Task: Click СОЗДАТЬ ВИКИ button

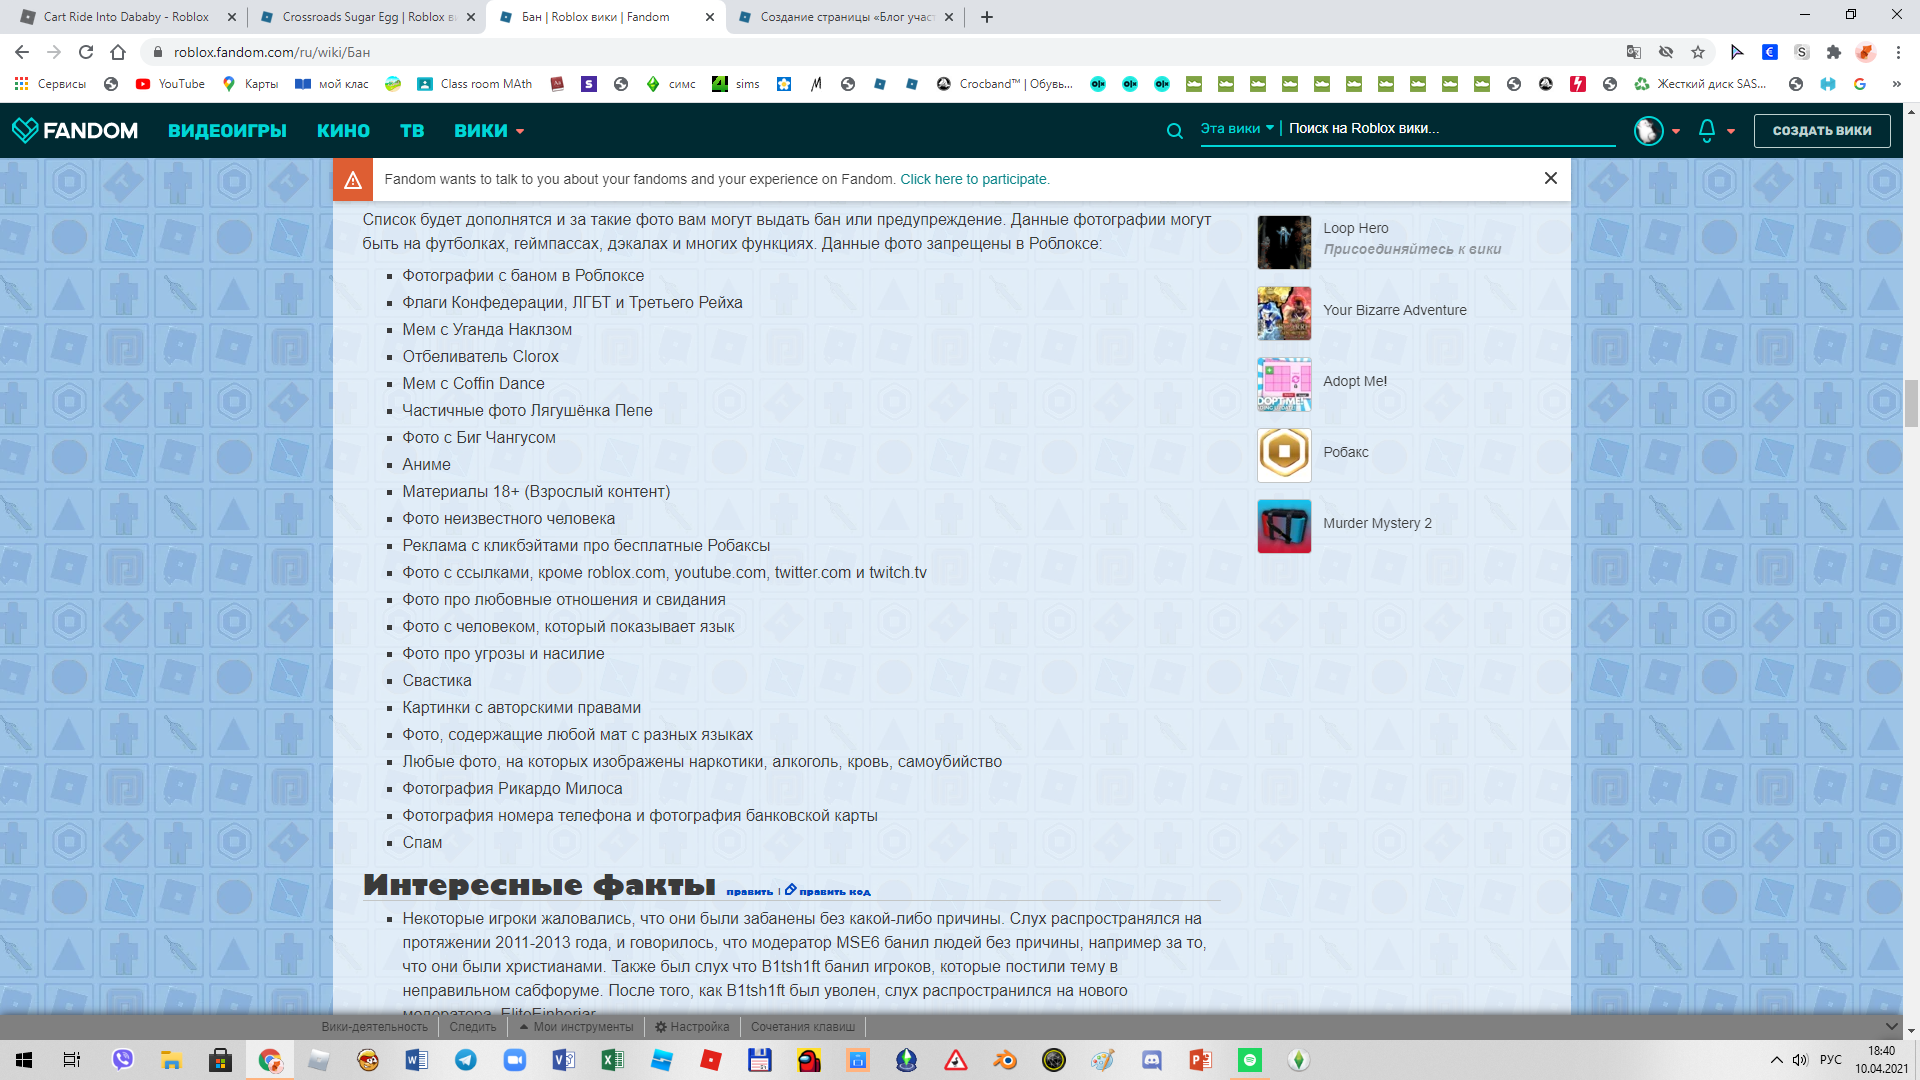Action: (x=1822, y=131)
